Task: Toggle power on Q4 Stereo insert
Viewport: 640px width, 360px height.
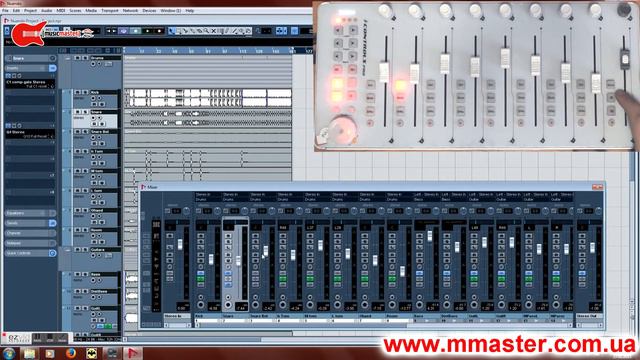Action: (8, 126)
